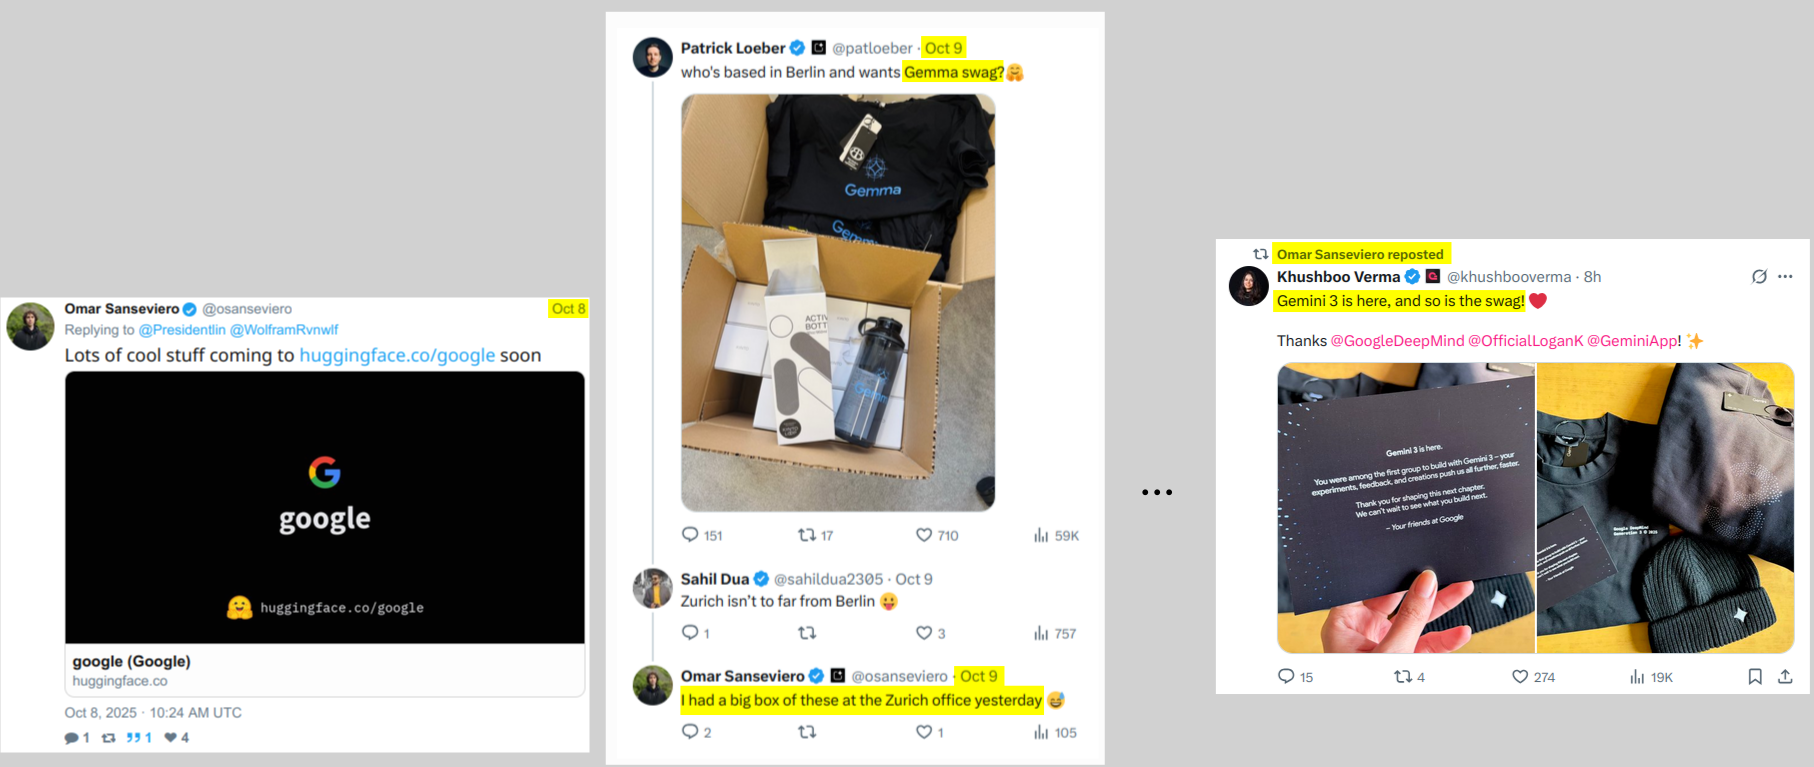Like Patrick Loeber's Gemma swag tweet
Image resolution: width=1814 pixels, height=767 pixels.
[x=924, y=535]
